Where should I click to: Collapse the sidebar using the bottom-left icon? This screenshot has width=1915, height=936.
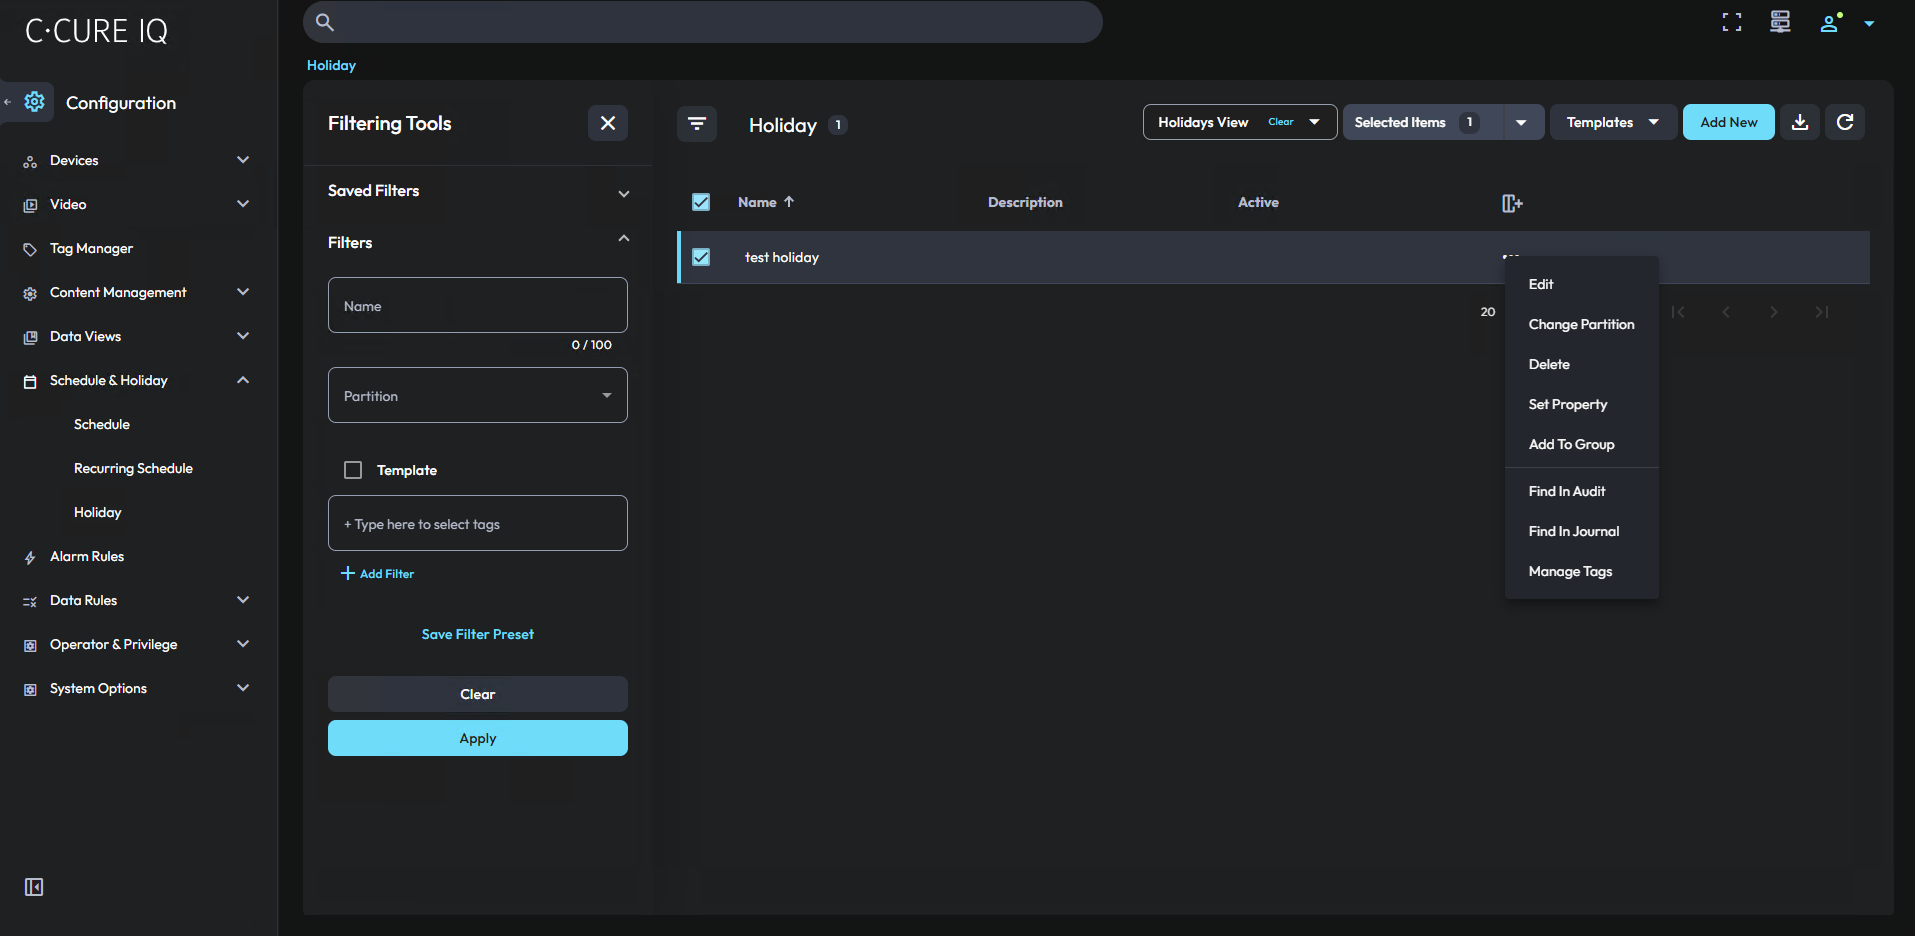click(33, 887)
